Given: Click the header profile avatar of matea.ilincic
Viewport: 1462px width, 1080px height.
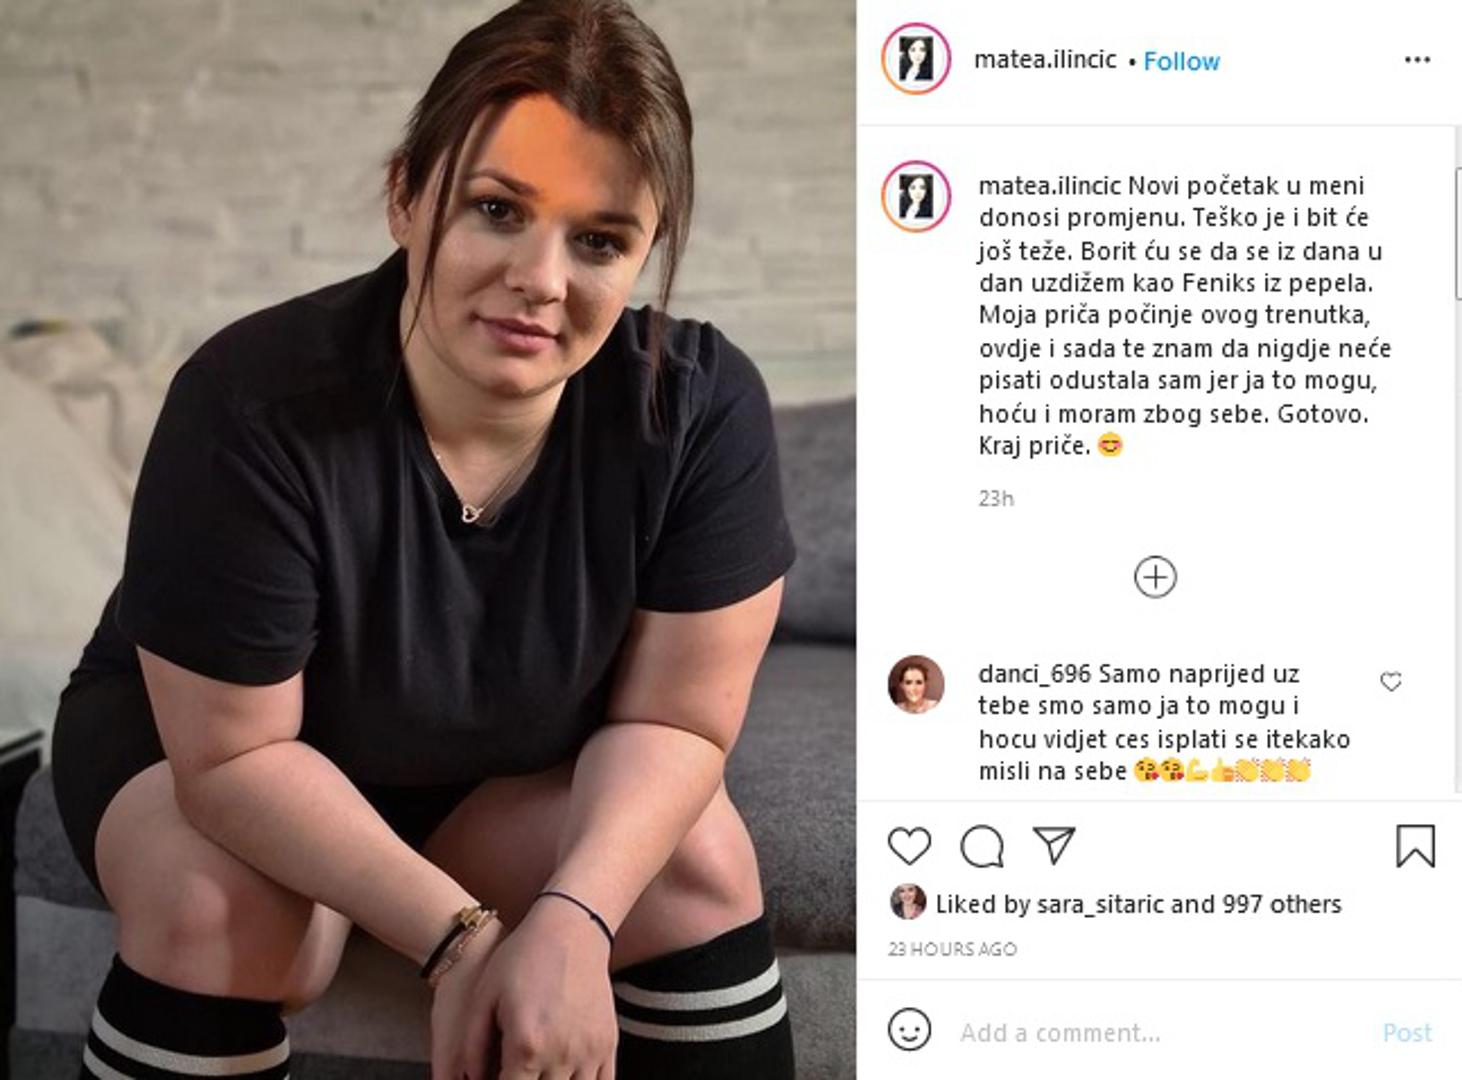Looking at the screenshot, I should click(916, 58).
